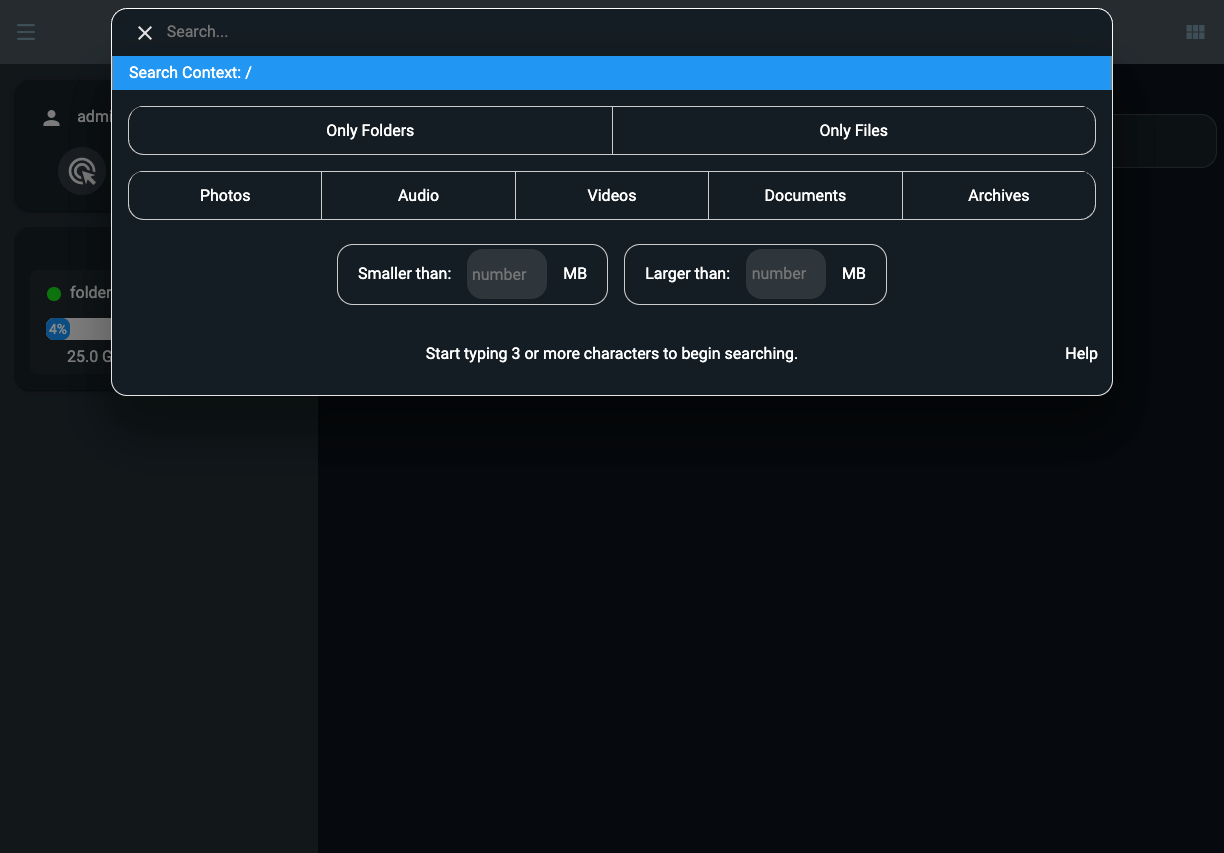Select the Audio file type filter
1224x853 pixels.
click(x=418, y=196)
